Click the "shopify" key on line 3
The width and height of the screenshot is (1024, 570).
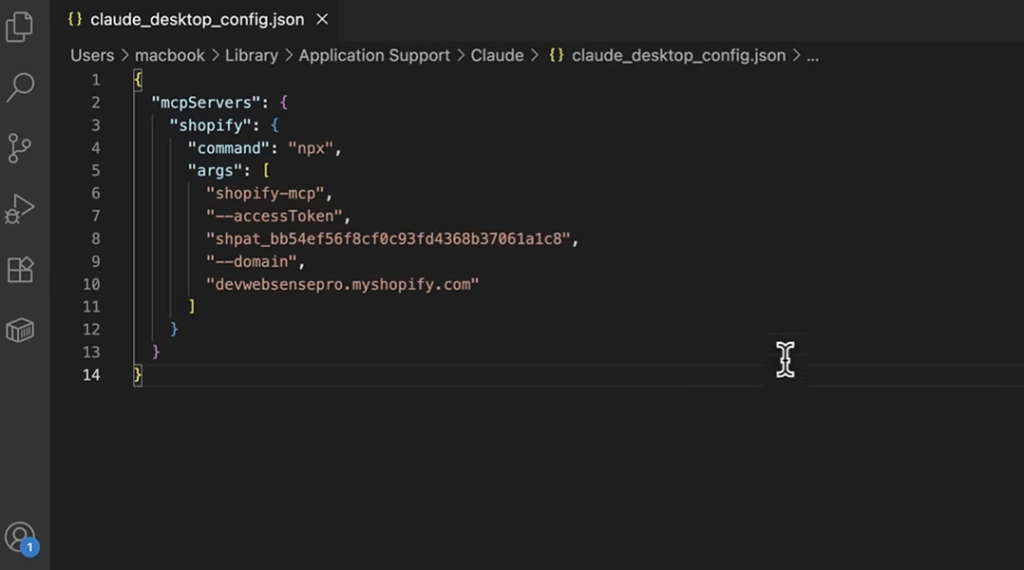tap(210, 125)
